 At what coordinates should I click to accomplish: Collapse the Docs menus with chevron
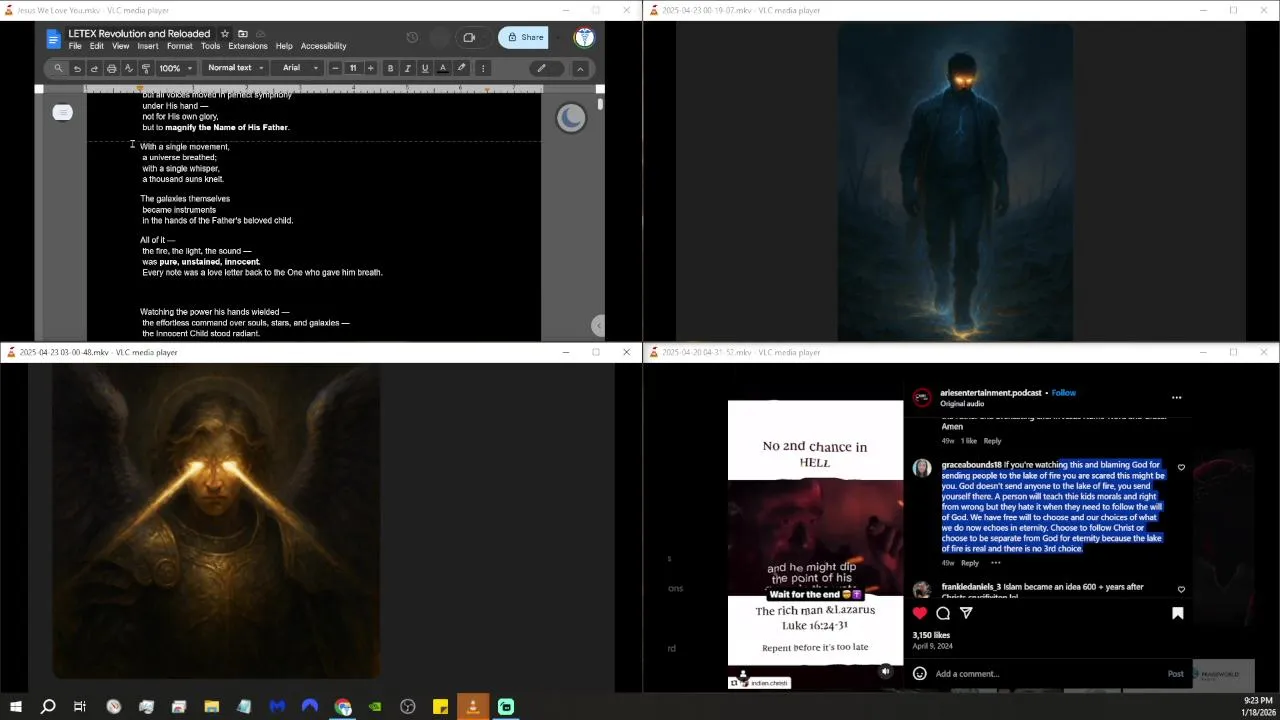tap(580, 68)
